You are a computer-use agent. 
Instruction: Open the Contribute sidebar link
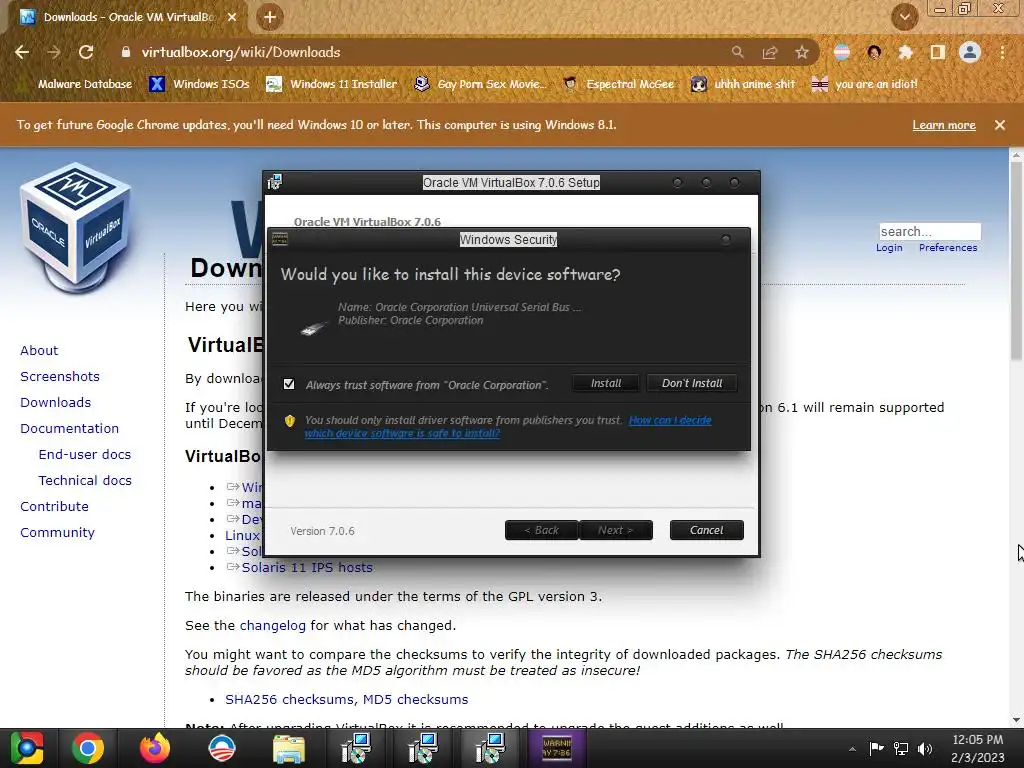click(x=54, y=507)
